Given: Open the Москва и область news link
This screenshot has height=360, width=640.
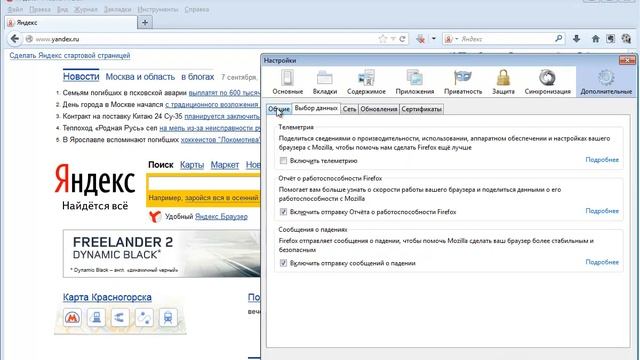Looking at the screenshot, I should pos(140,77).
